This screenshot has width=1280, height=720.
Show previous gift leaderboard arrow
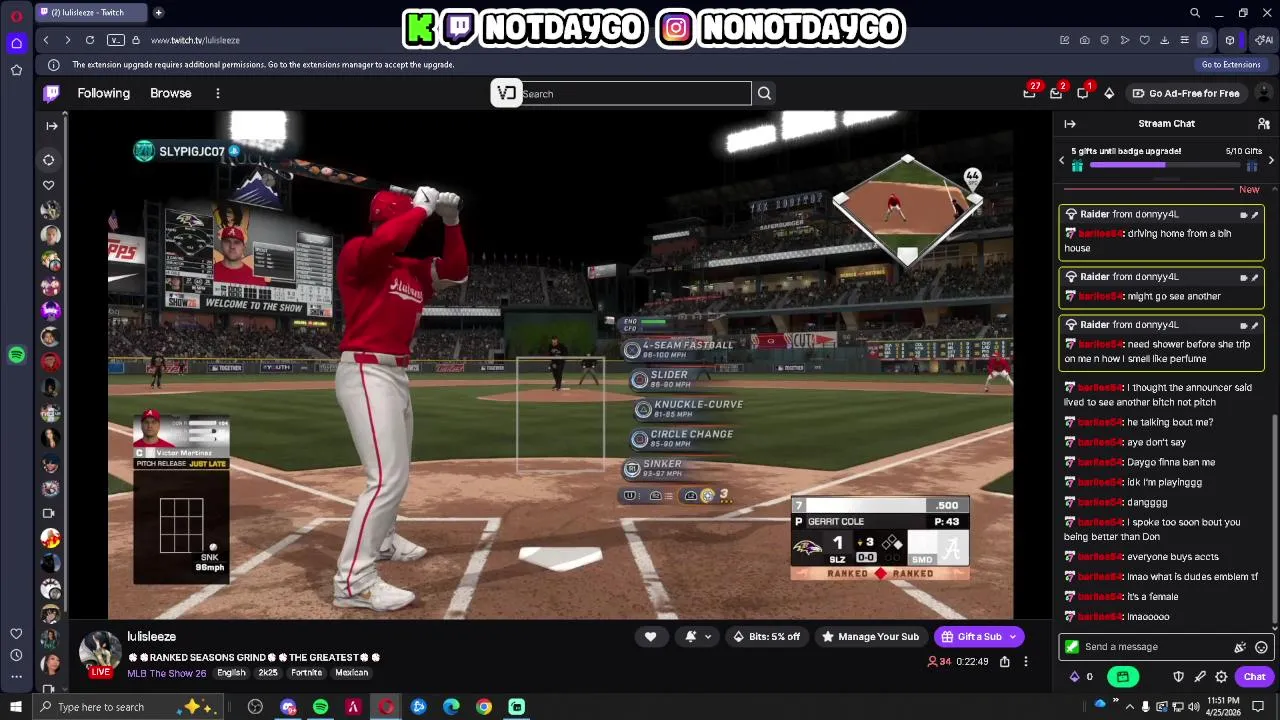tap(1062, 160)
